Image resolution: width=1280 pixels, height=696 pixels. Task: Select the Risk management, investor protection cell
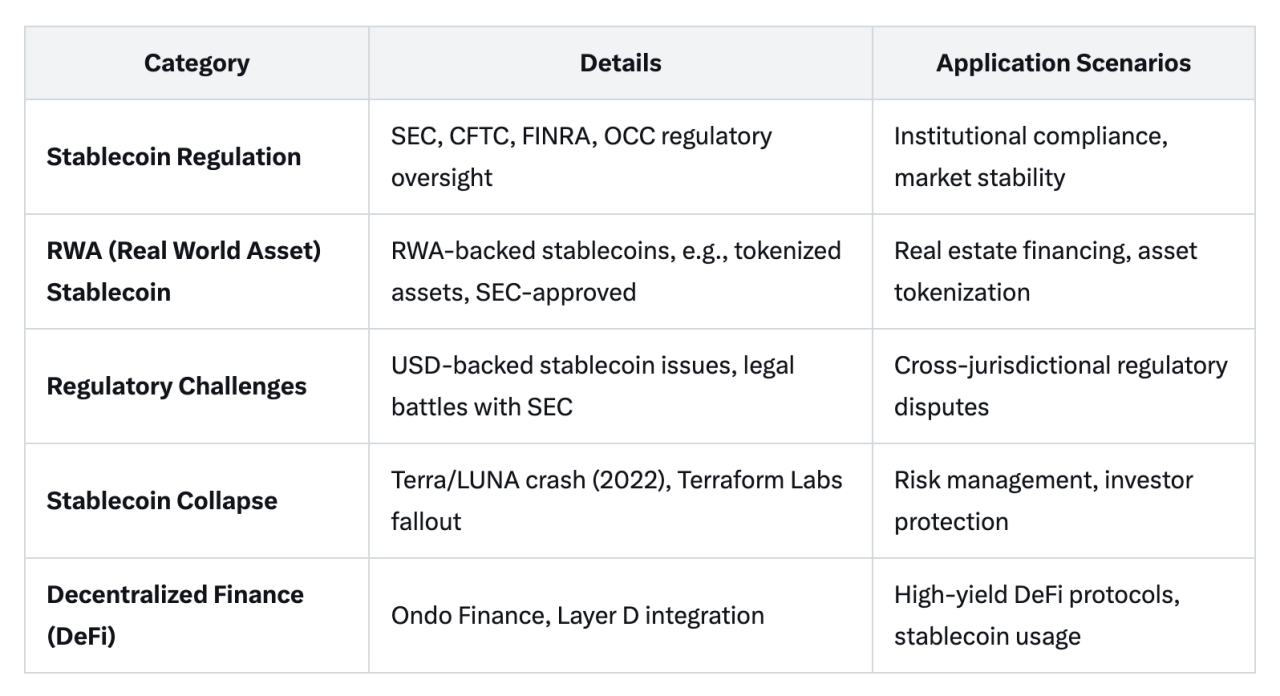(1043, 501)
